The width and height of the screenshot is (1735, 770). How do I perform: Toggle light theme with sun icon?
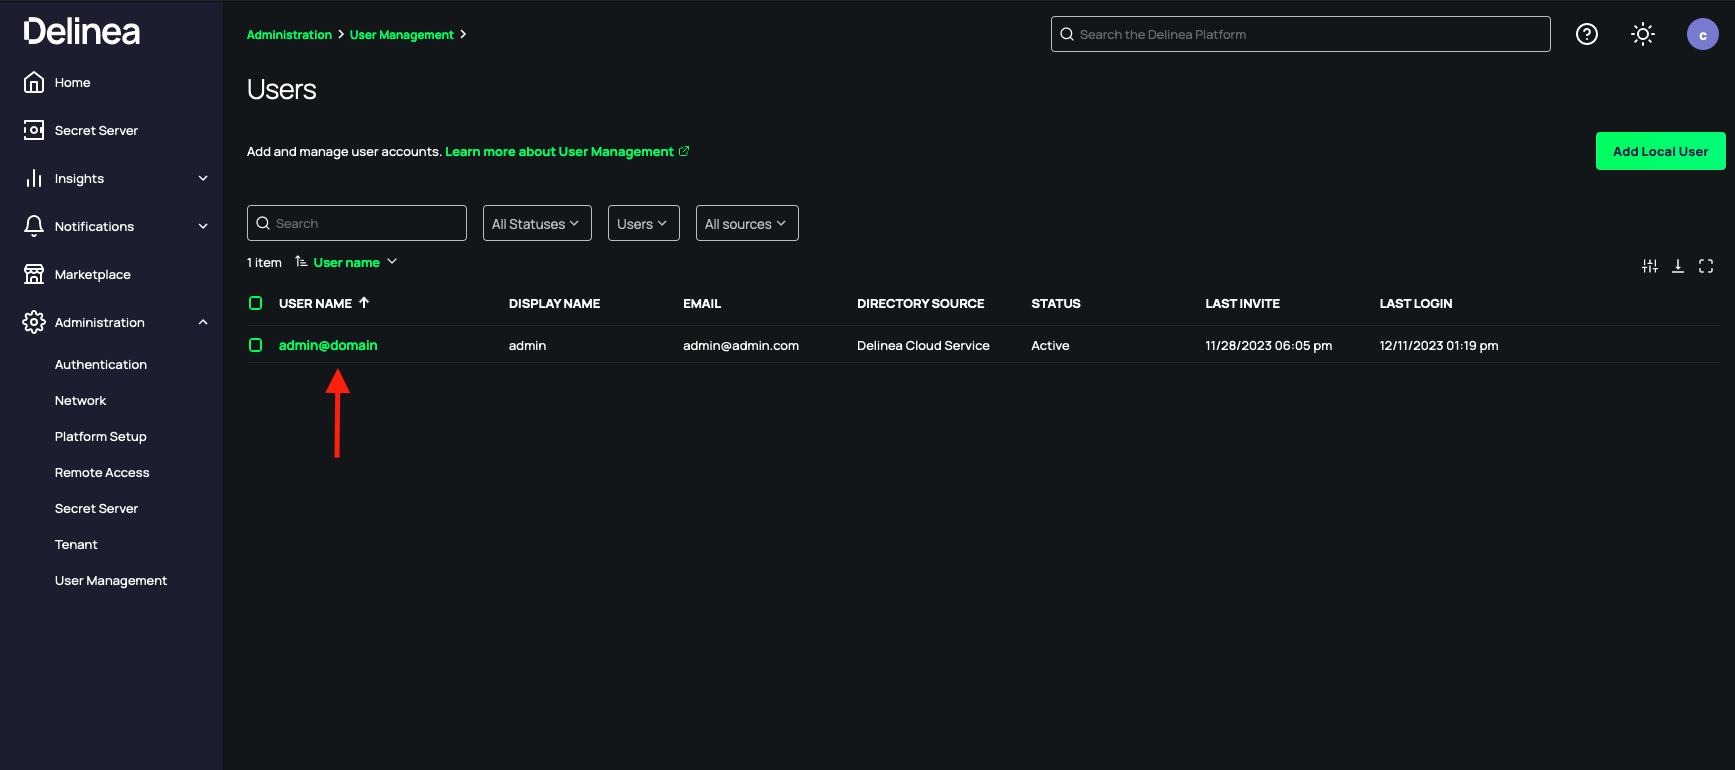(x=1643, y=34)
